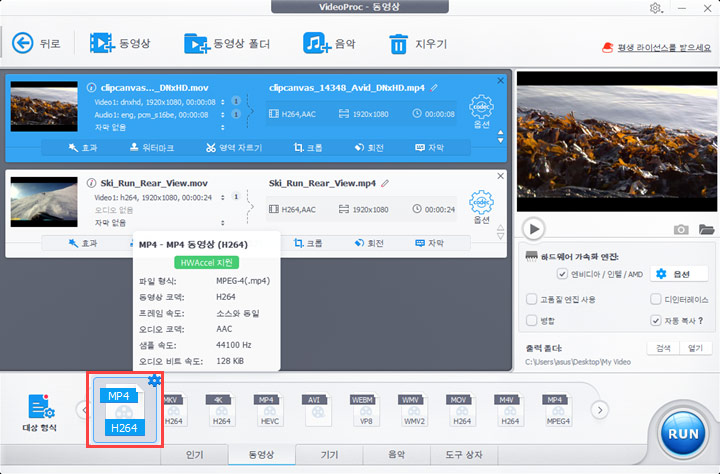Screen dimensions: 720x474
Task: Expand Video1 h264 track selector
Action: (x=223, y=198)
